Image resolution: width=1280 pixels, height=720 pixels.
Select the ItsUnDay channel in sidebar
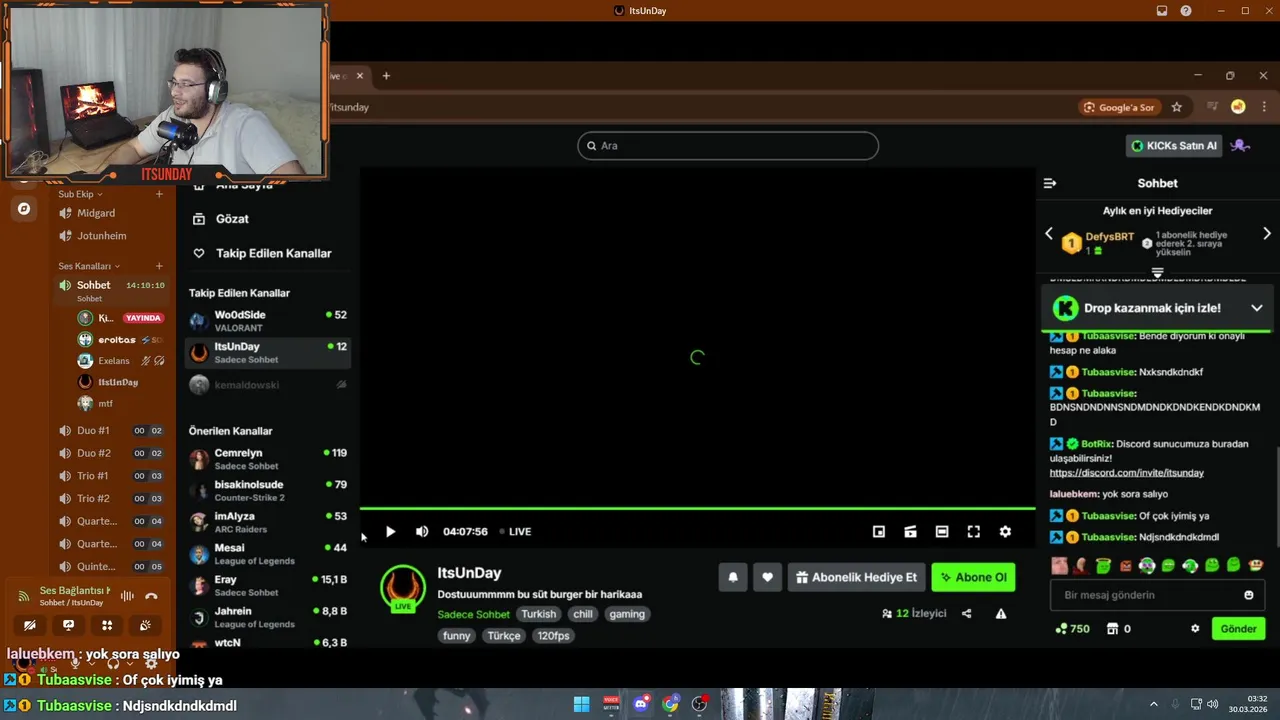point(266,353)
